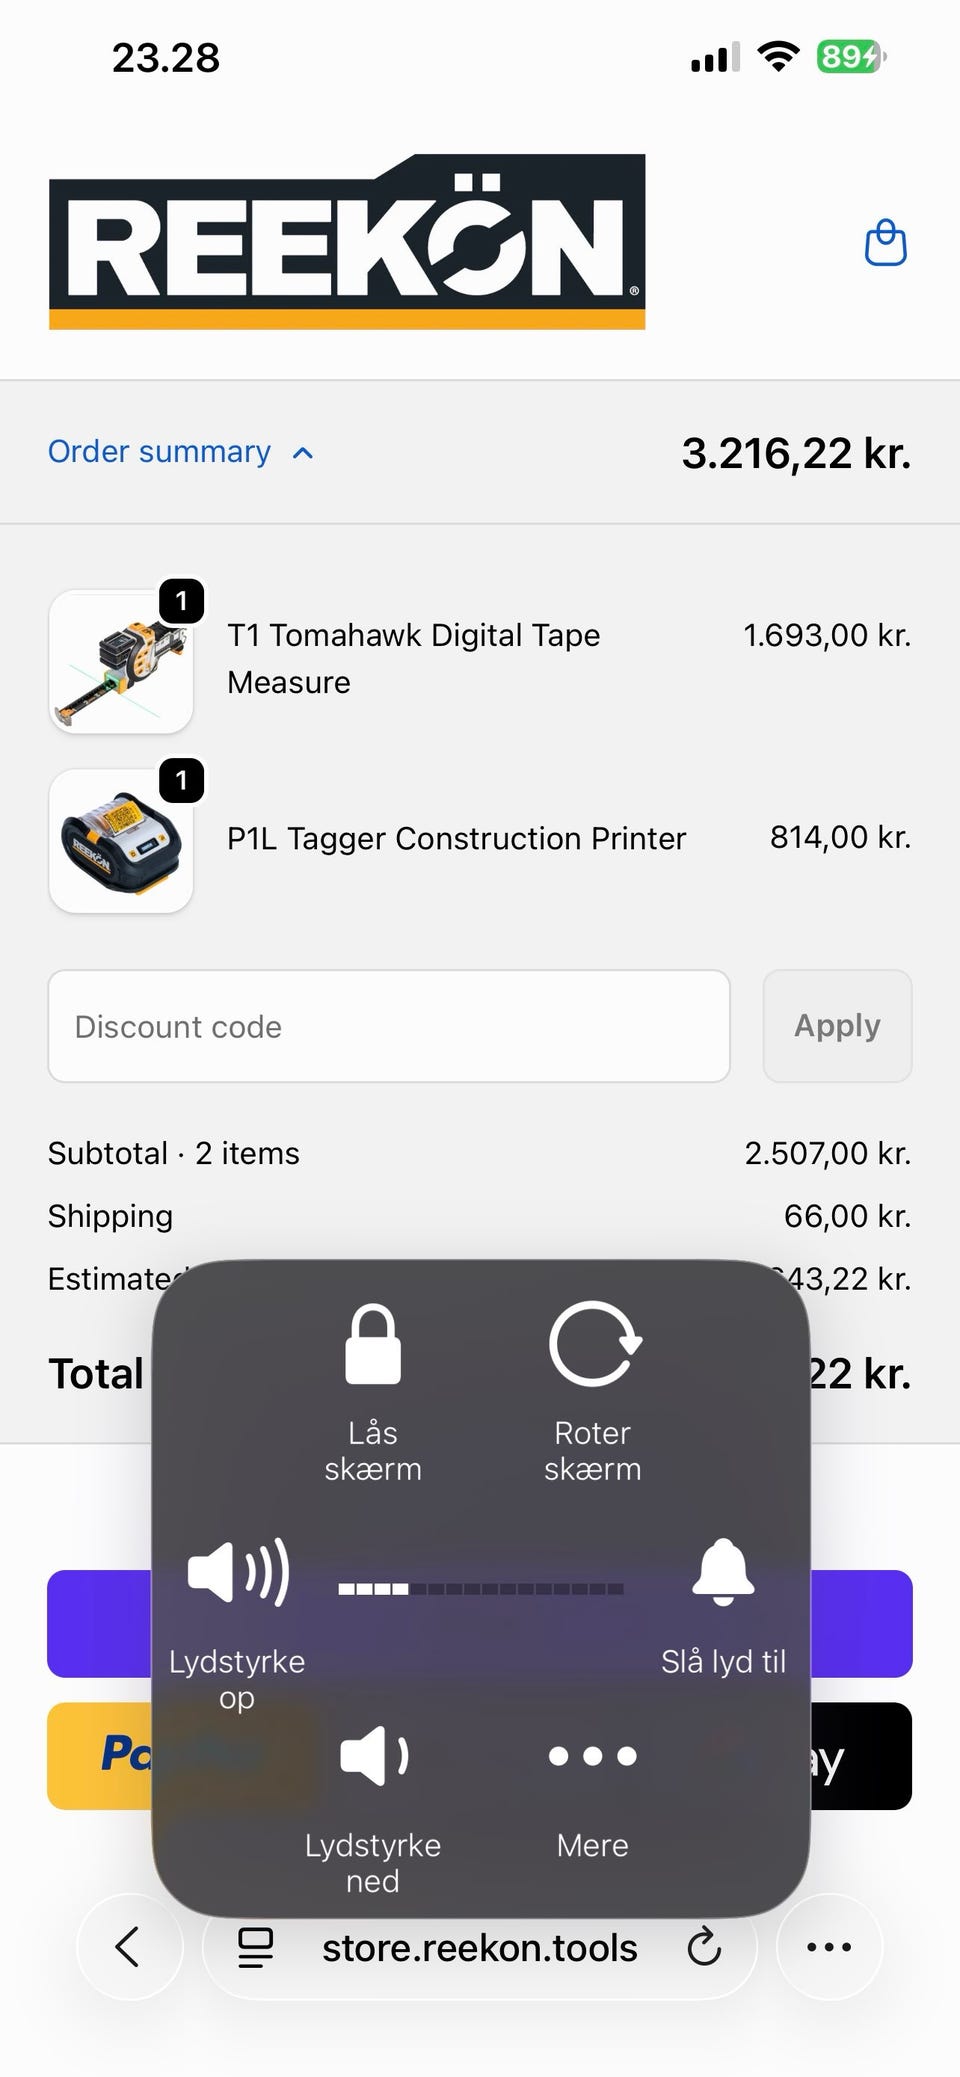Go back with the browser back arrow
960x2077 pixels.
click(129, 1947)
